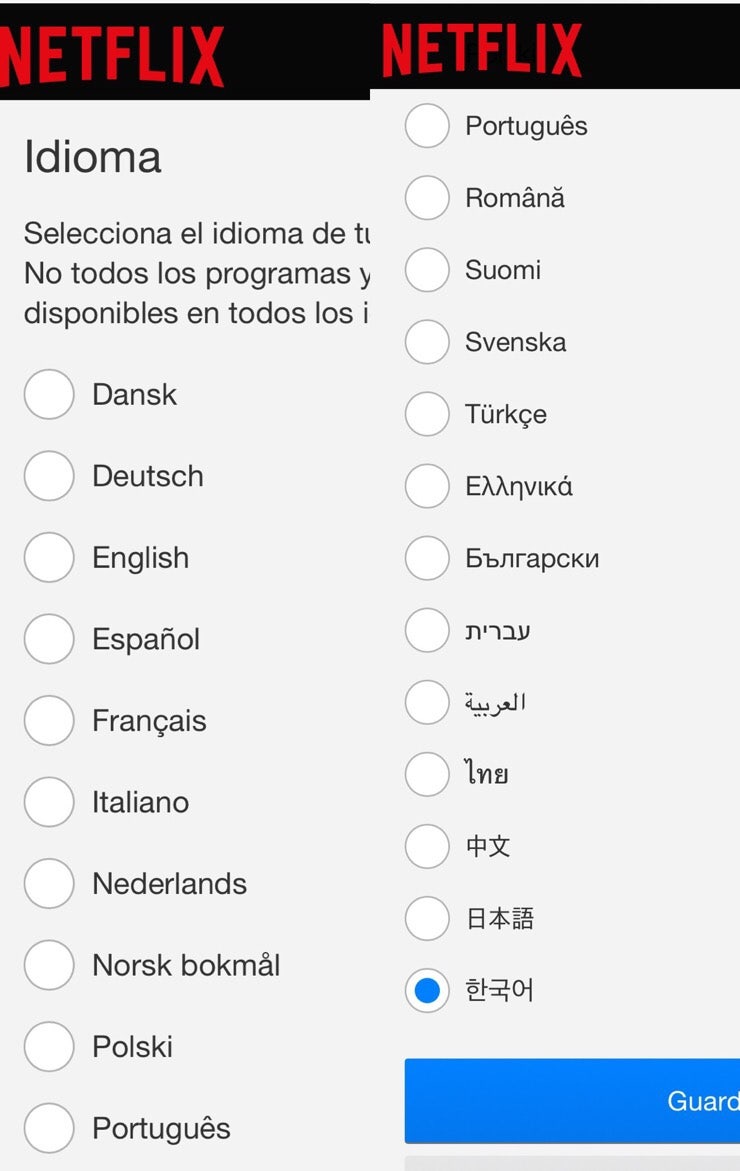
Task: Choose Suomi from the list
Action: [427, 270]
